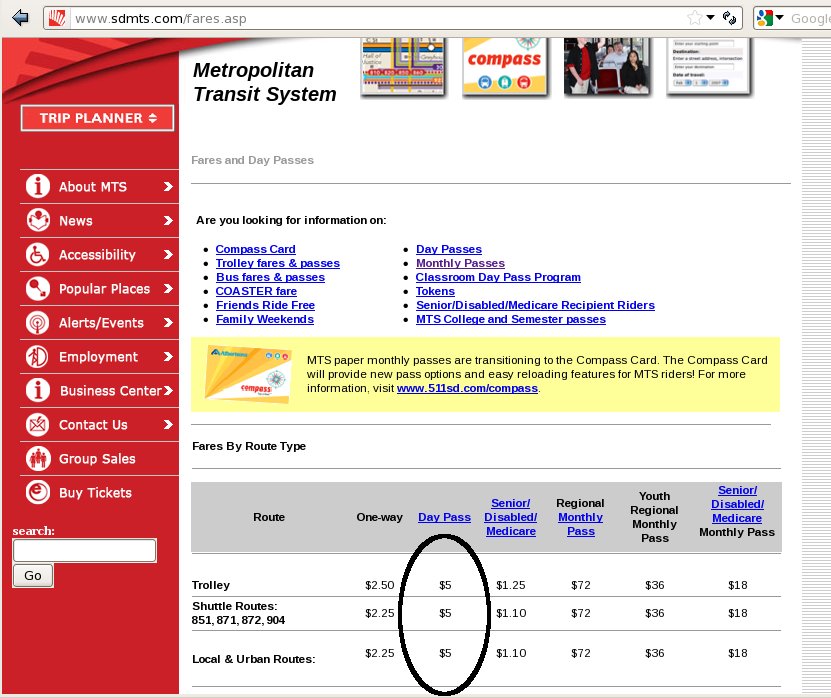Open Buy Tickets menu item
Viewport: 831px width, 698px height.
tap(95, 493)
